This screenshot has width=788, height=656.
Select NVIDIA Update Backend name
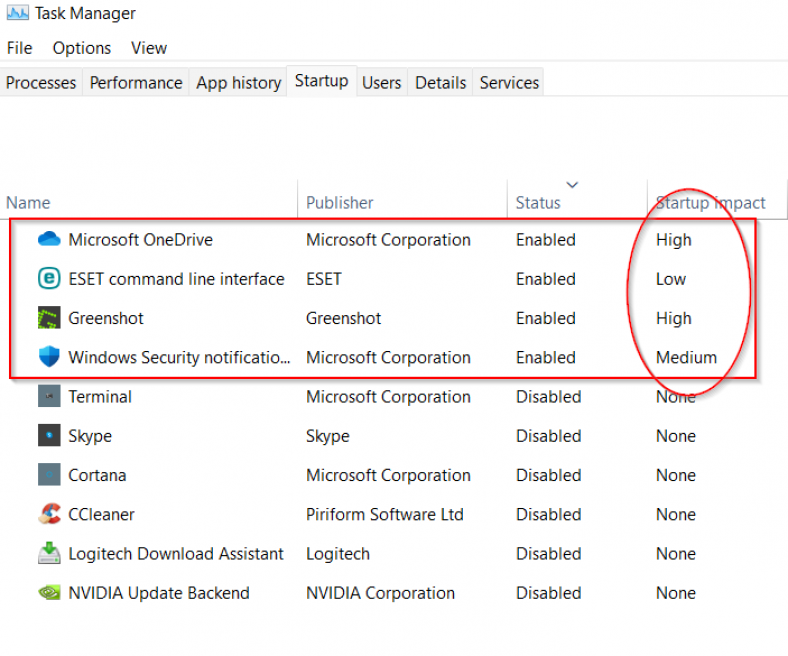coord(159,593)
